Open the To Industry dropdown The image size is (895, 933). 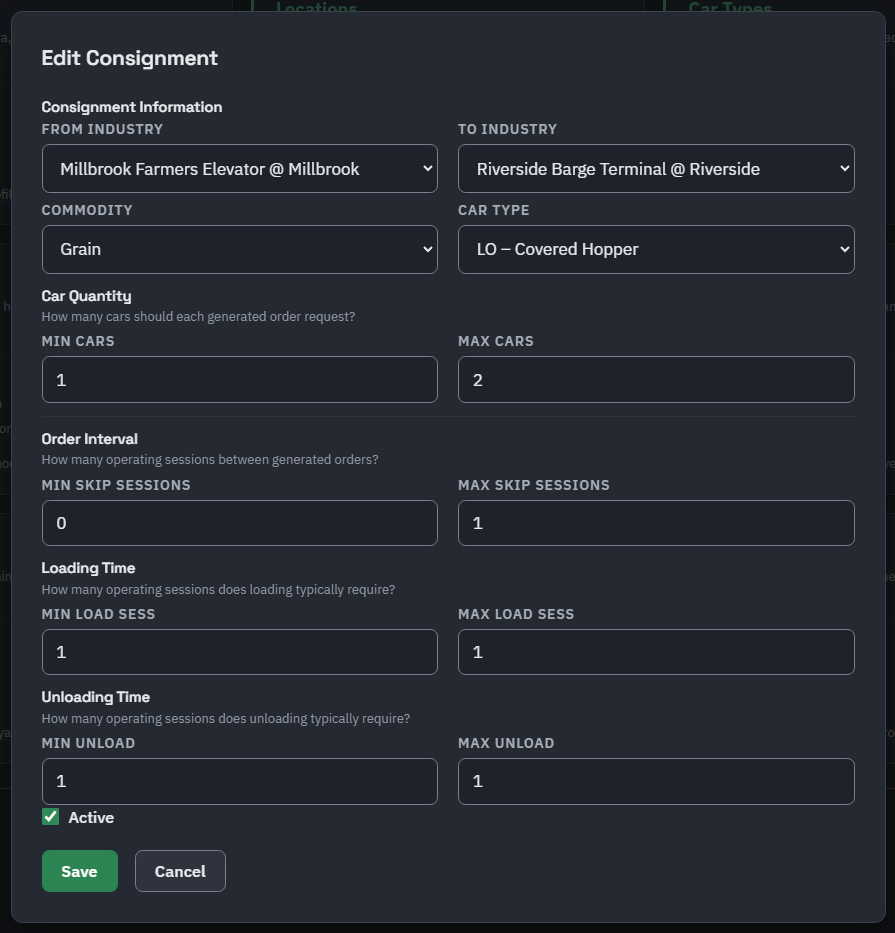tap(656, 168)
